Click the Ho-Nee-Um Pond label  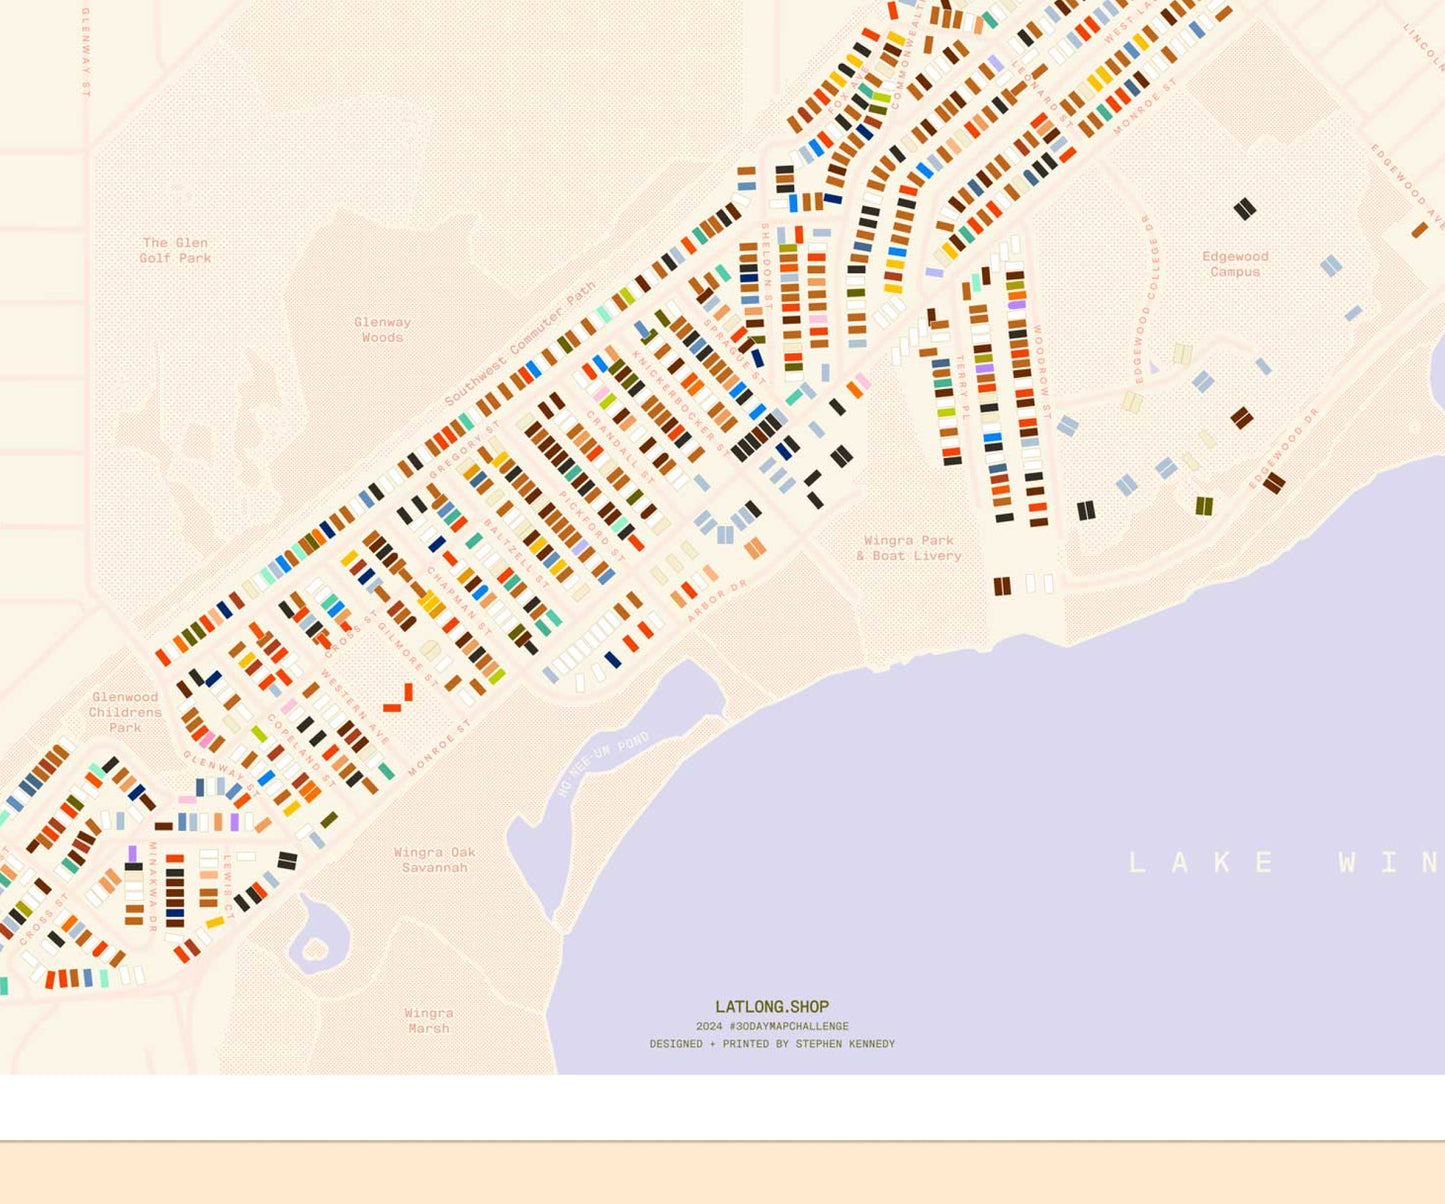[x=603, y=765]
